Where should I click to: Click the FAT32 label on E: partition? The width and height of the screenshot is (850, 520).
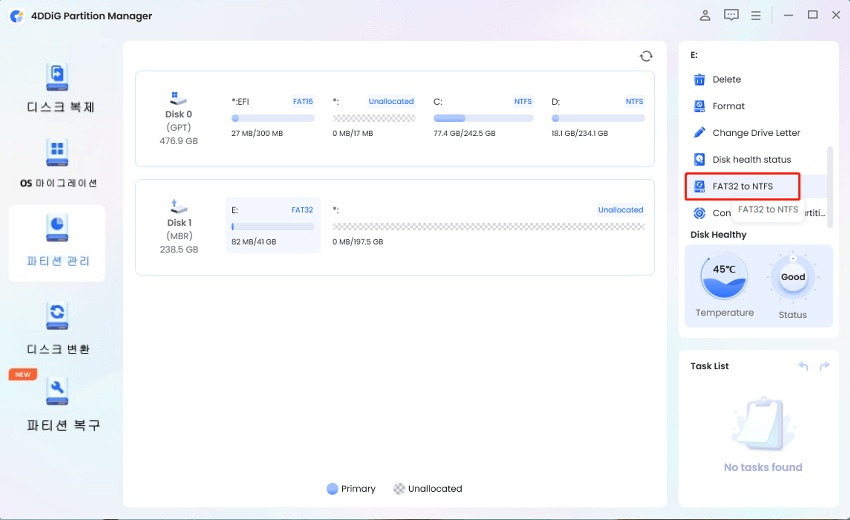pos(302,210)
